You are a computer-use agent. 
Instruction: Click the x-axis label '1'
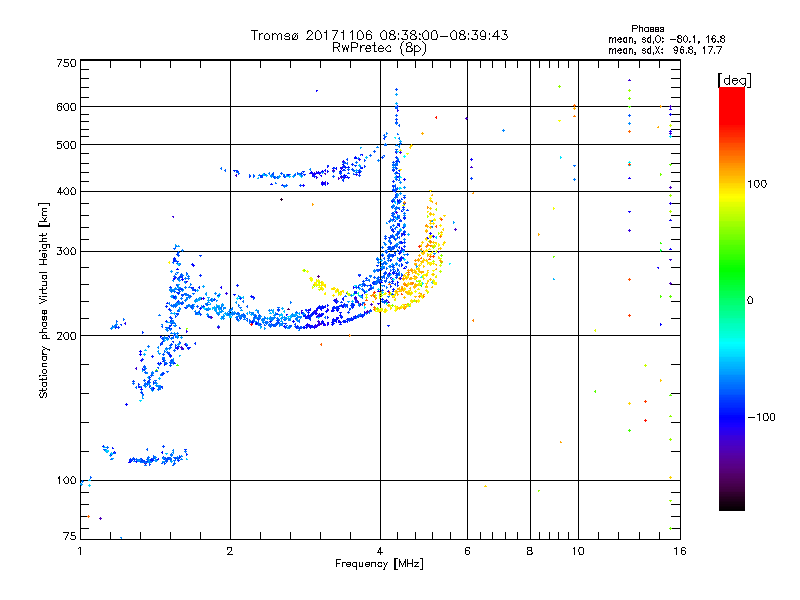coord(80,551)
